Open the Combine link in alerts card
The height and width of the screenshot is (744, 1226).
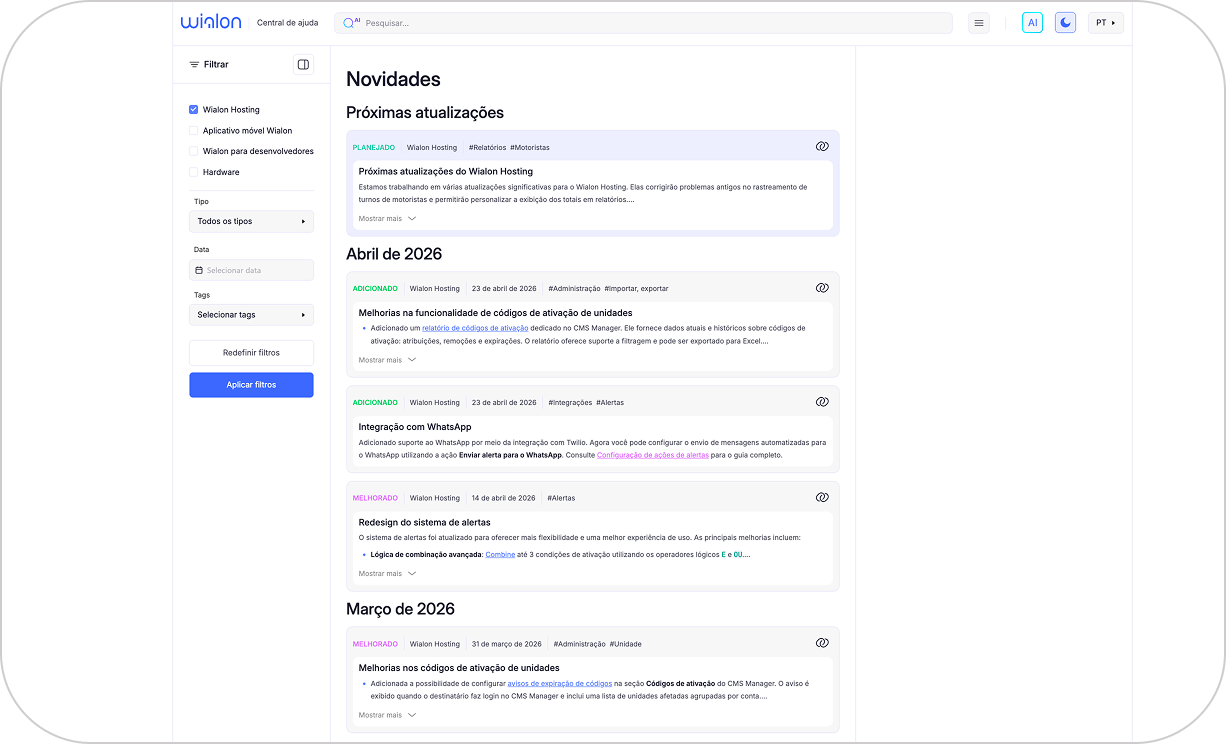click(500, 554)
